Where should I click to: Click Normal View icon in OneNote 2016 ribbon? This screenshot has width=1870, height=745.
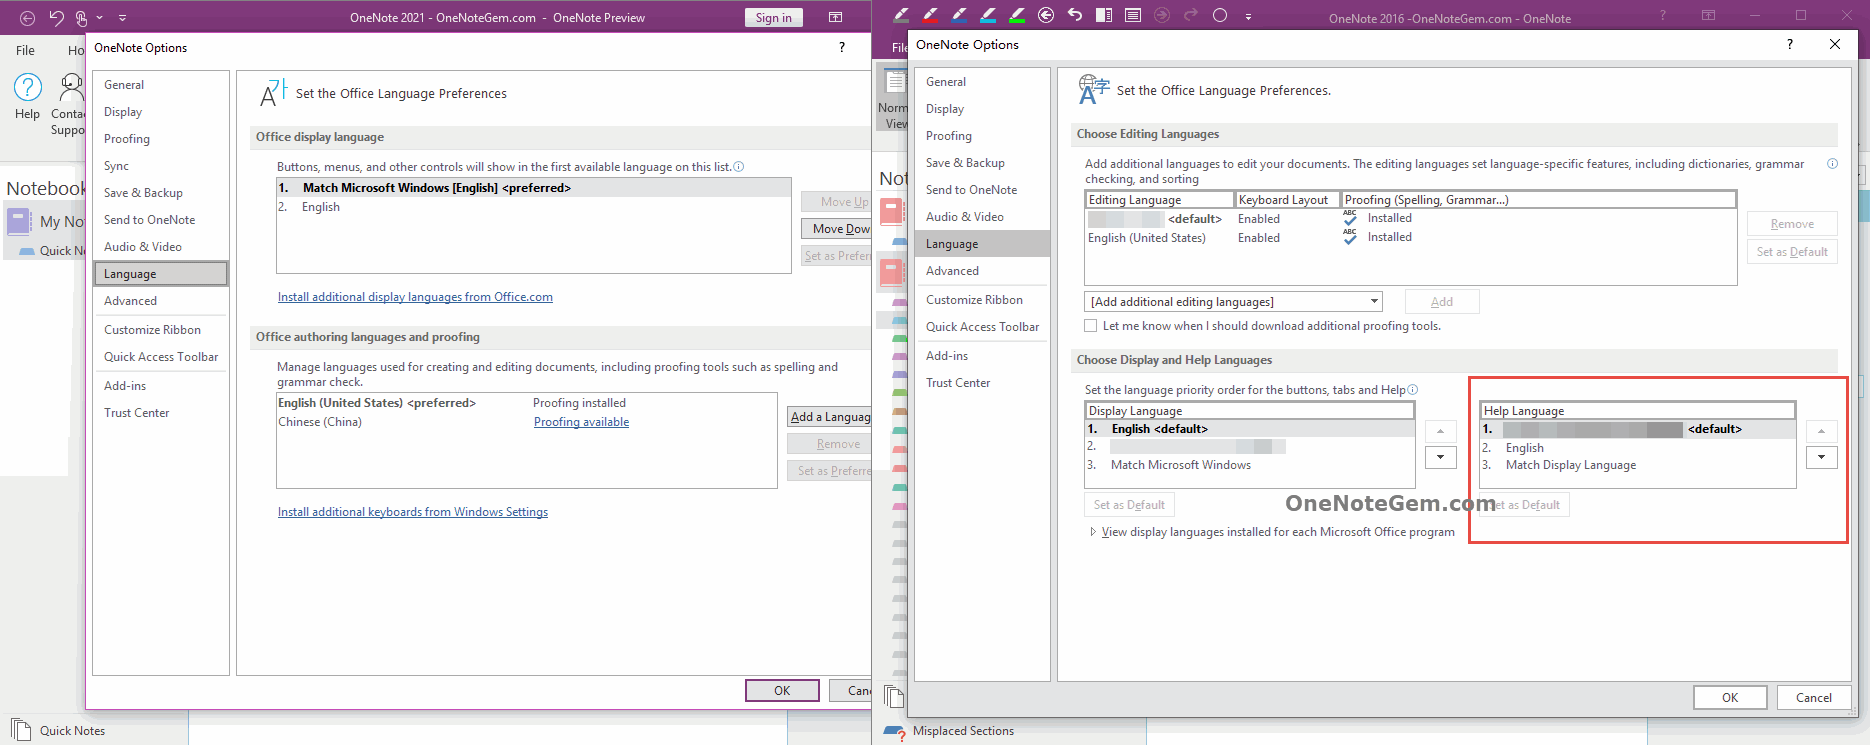[894, 83]
